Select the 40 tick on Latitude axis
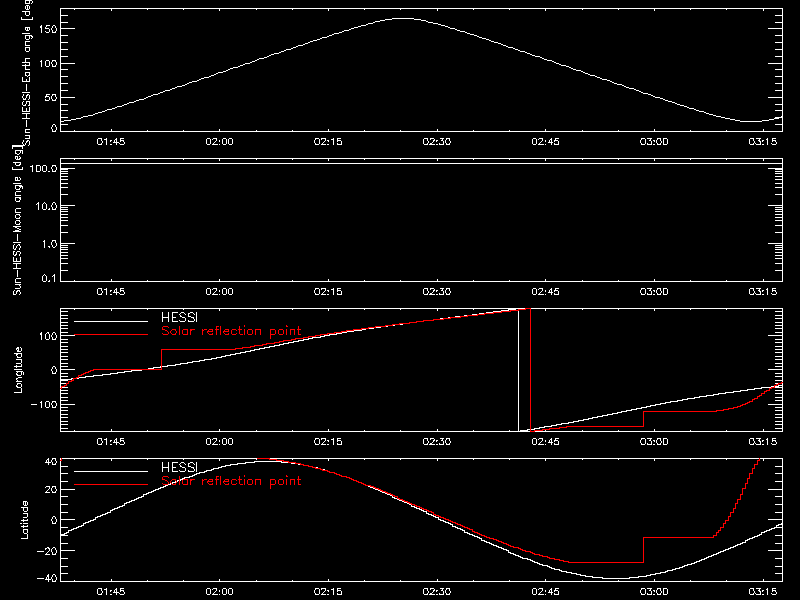 pos(51,462)
